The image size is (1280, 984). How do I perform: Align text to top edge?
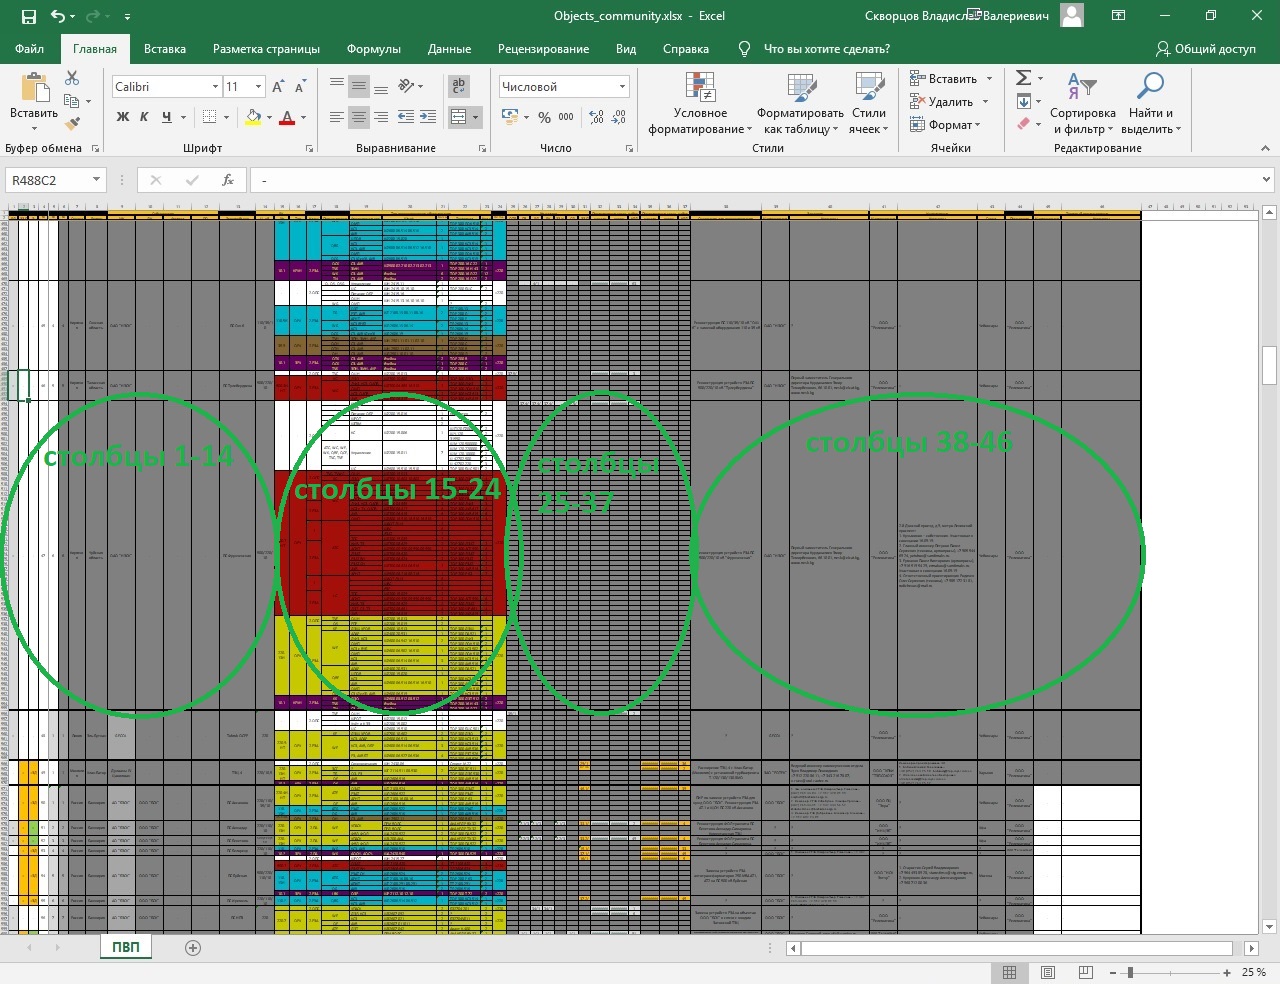point(337,86)
